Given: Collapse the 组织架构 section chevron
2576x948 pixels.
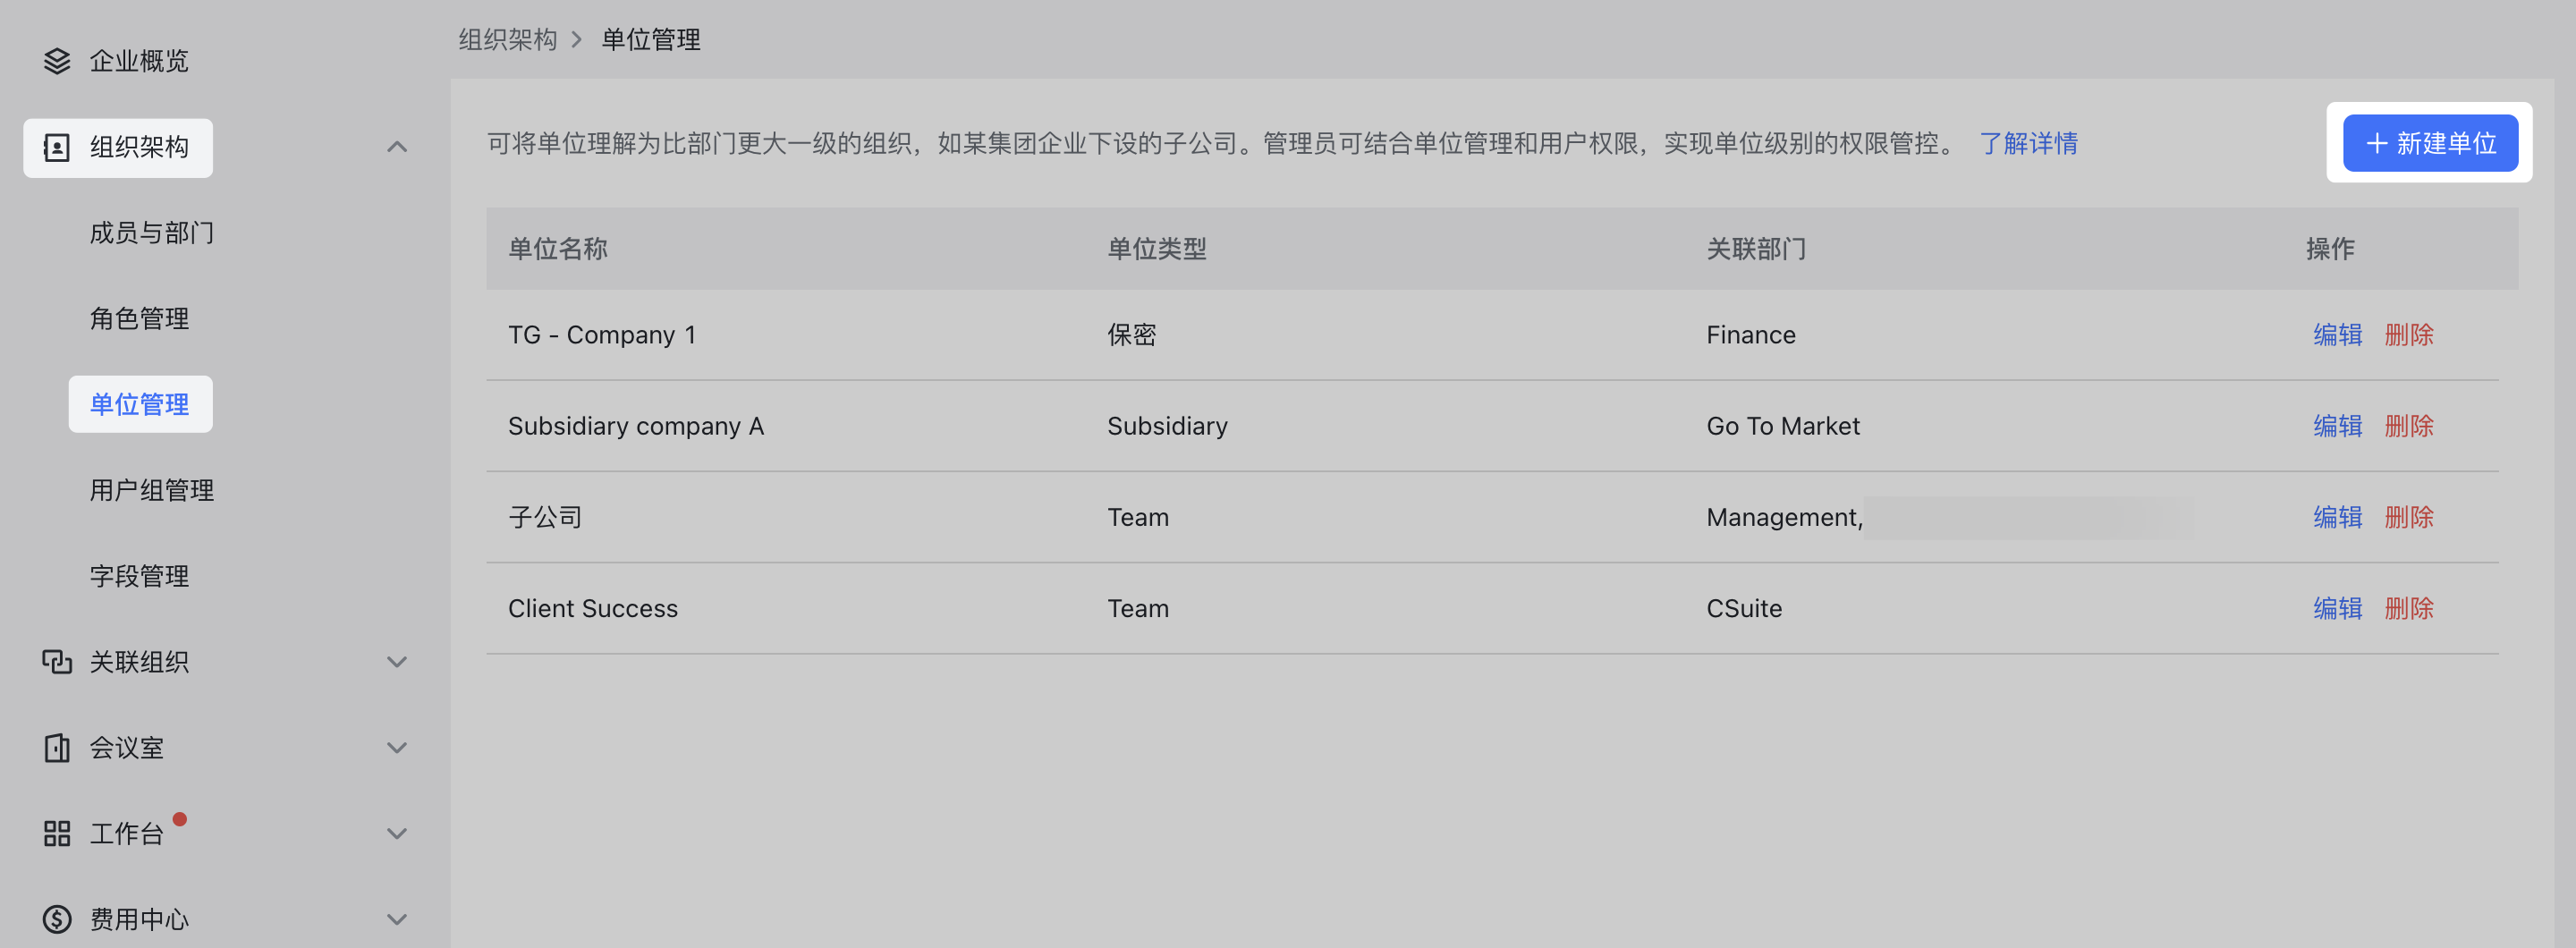Looking at the screenshot, I should (x=397, y=148).
